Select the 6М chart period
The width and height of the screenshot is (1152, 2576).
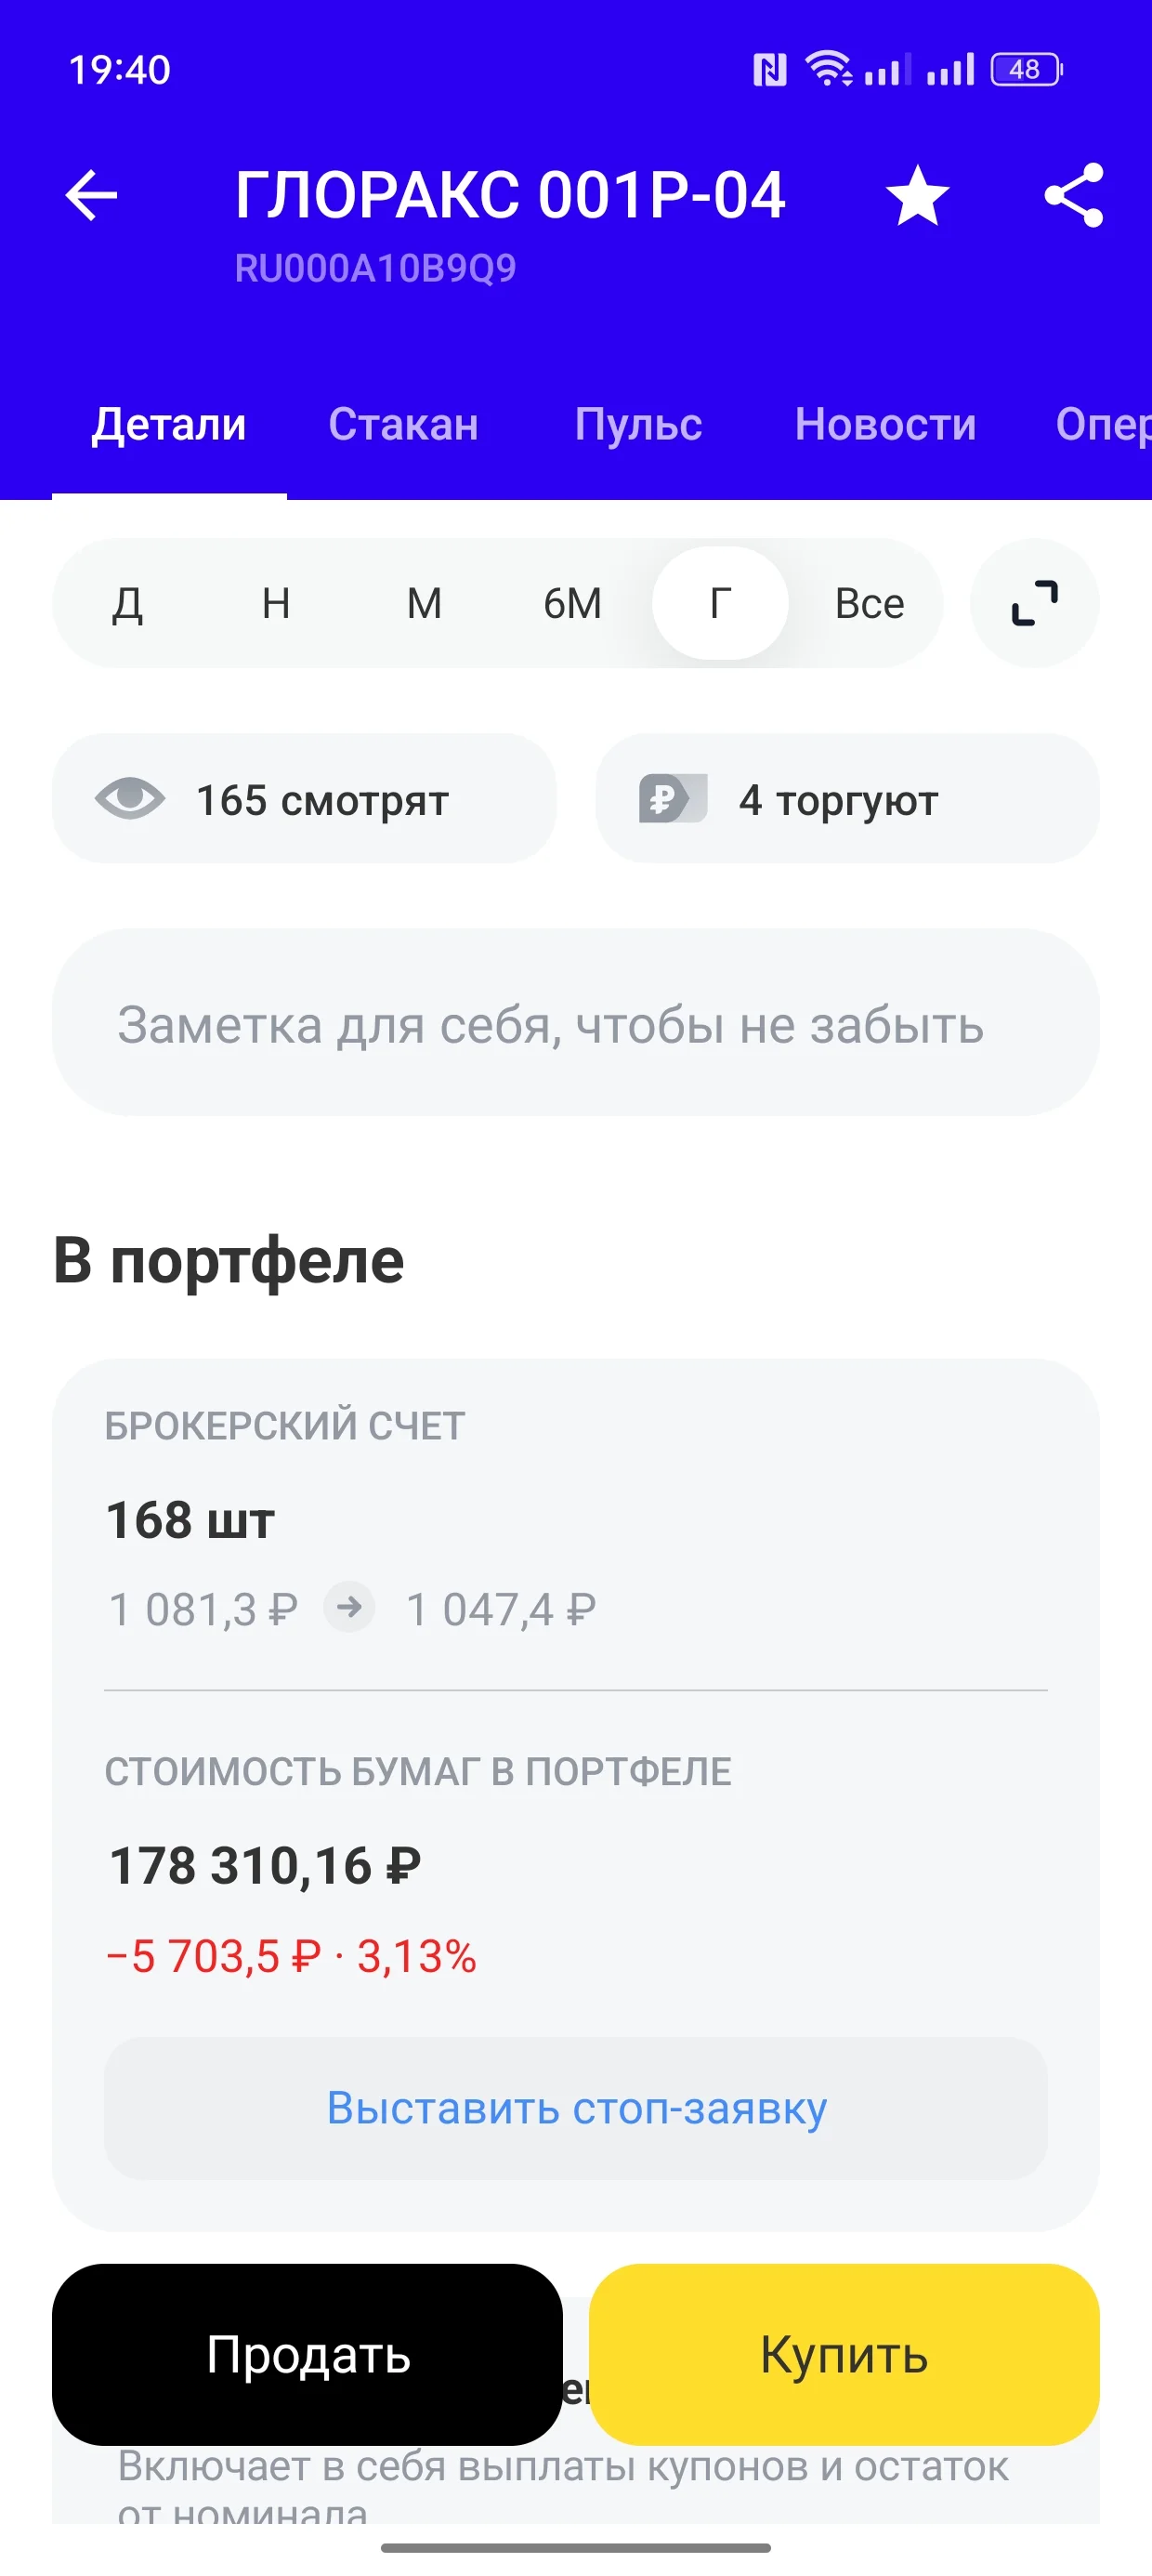coord(572,603)
